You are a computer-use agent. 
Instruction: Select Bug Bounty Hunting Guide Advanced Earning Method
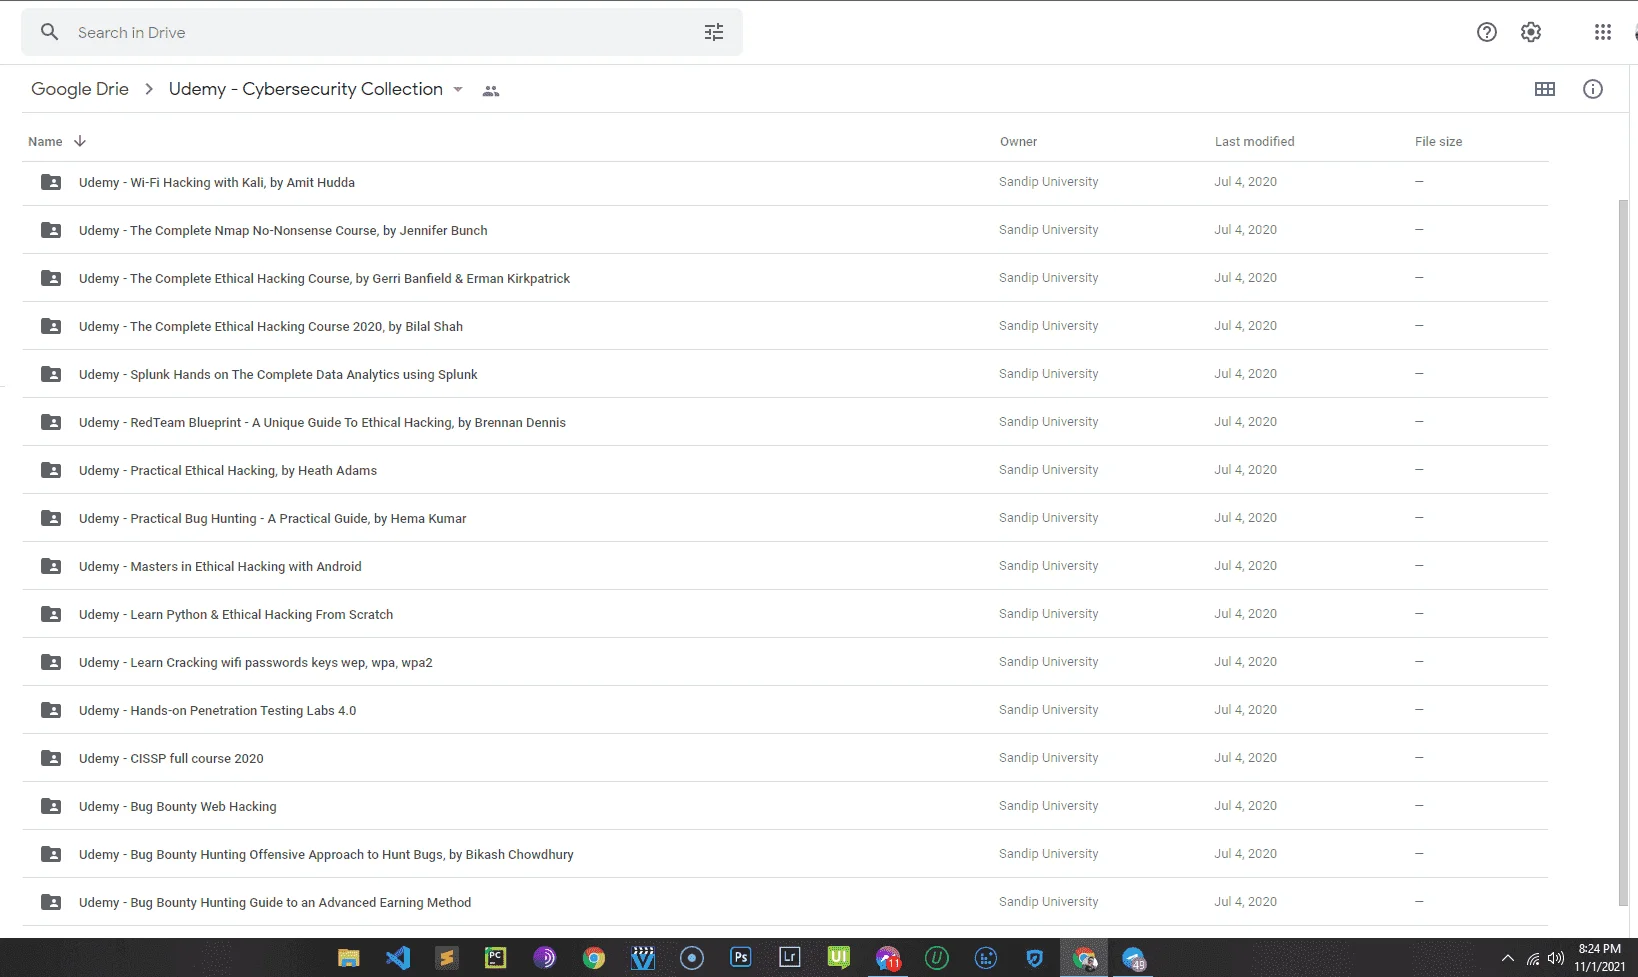pyautogui.click(x=785, y=902)
